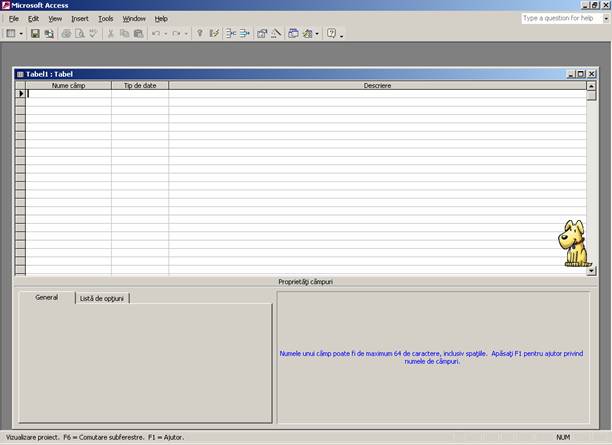Expand the New Object dropdown arrow
The width and height of the screenshot is (612, 445).
317,34
